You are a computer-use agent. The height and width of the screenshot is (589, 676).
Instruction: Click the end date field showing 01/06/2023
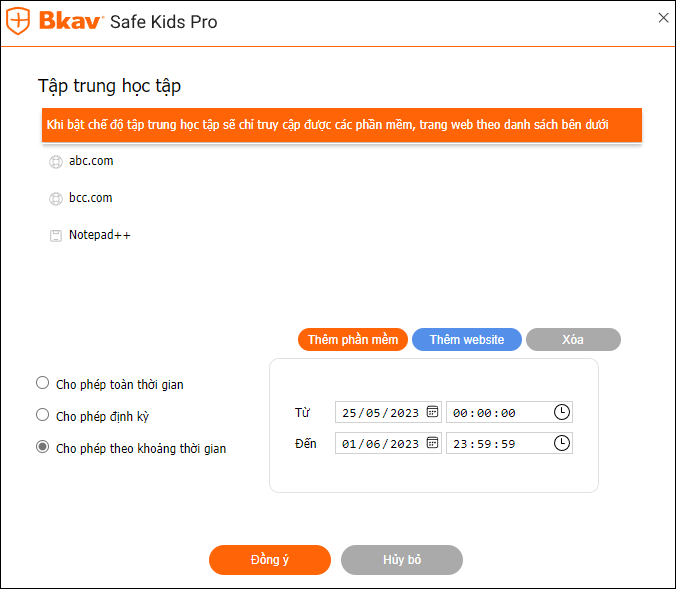click(x=380, y=443)
